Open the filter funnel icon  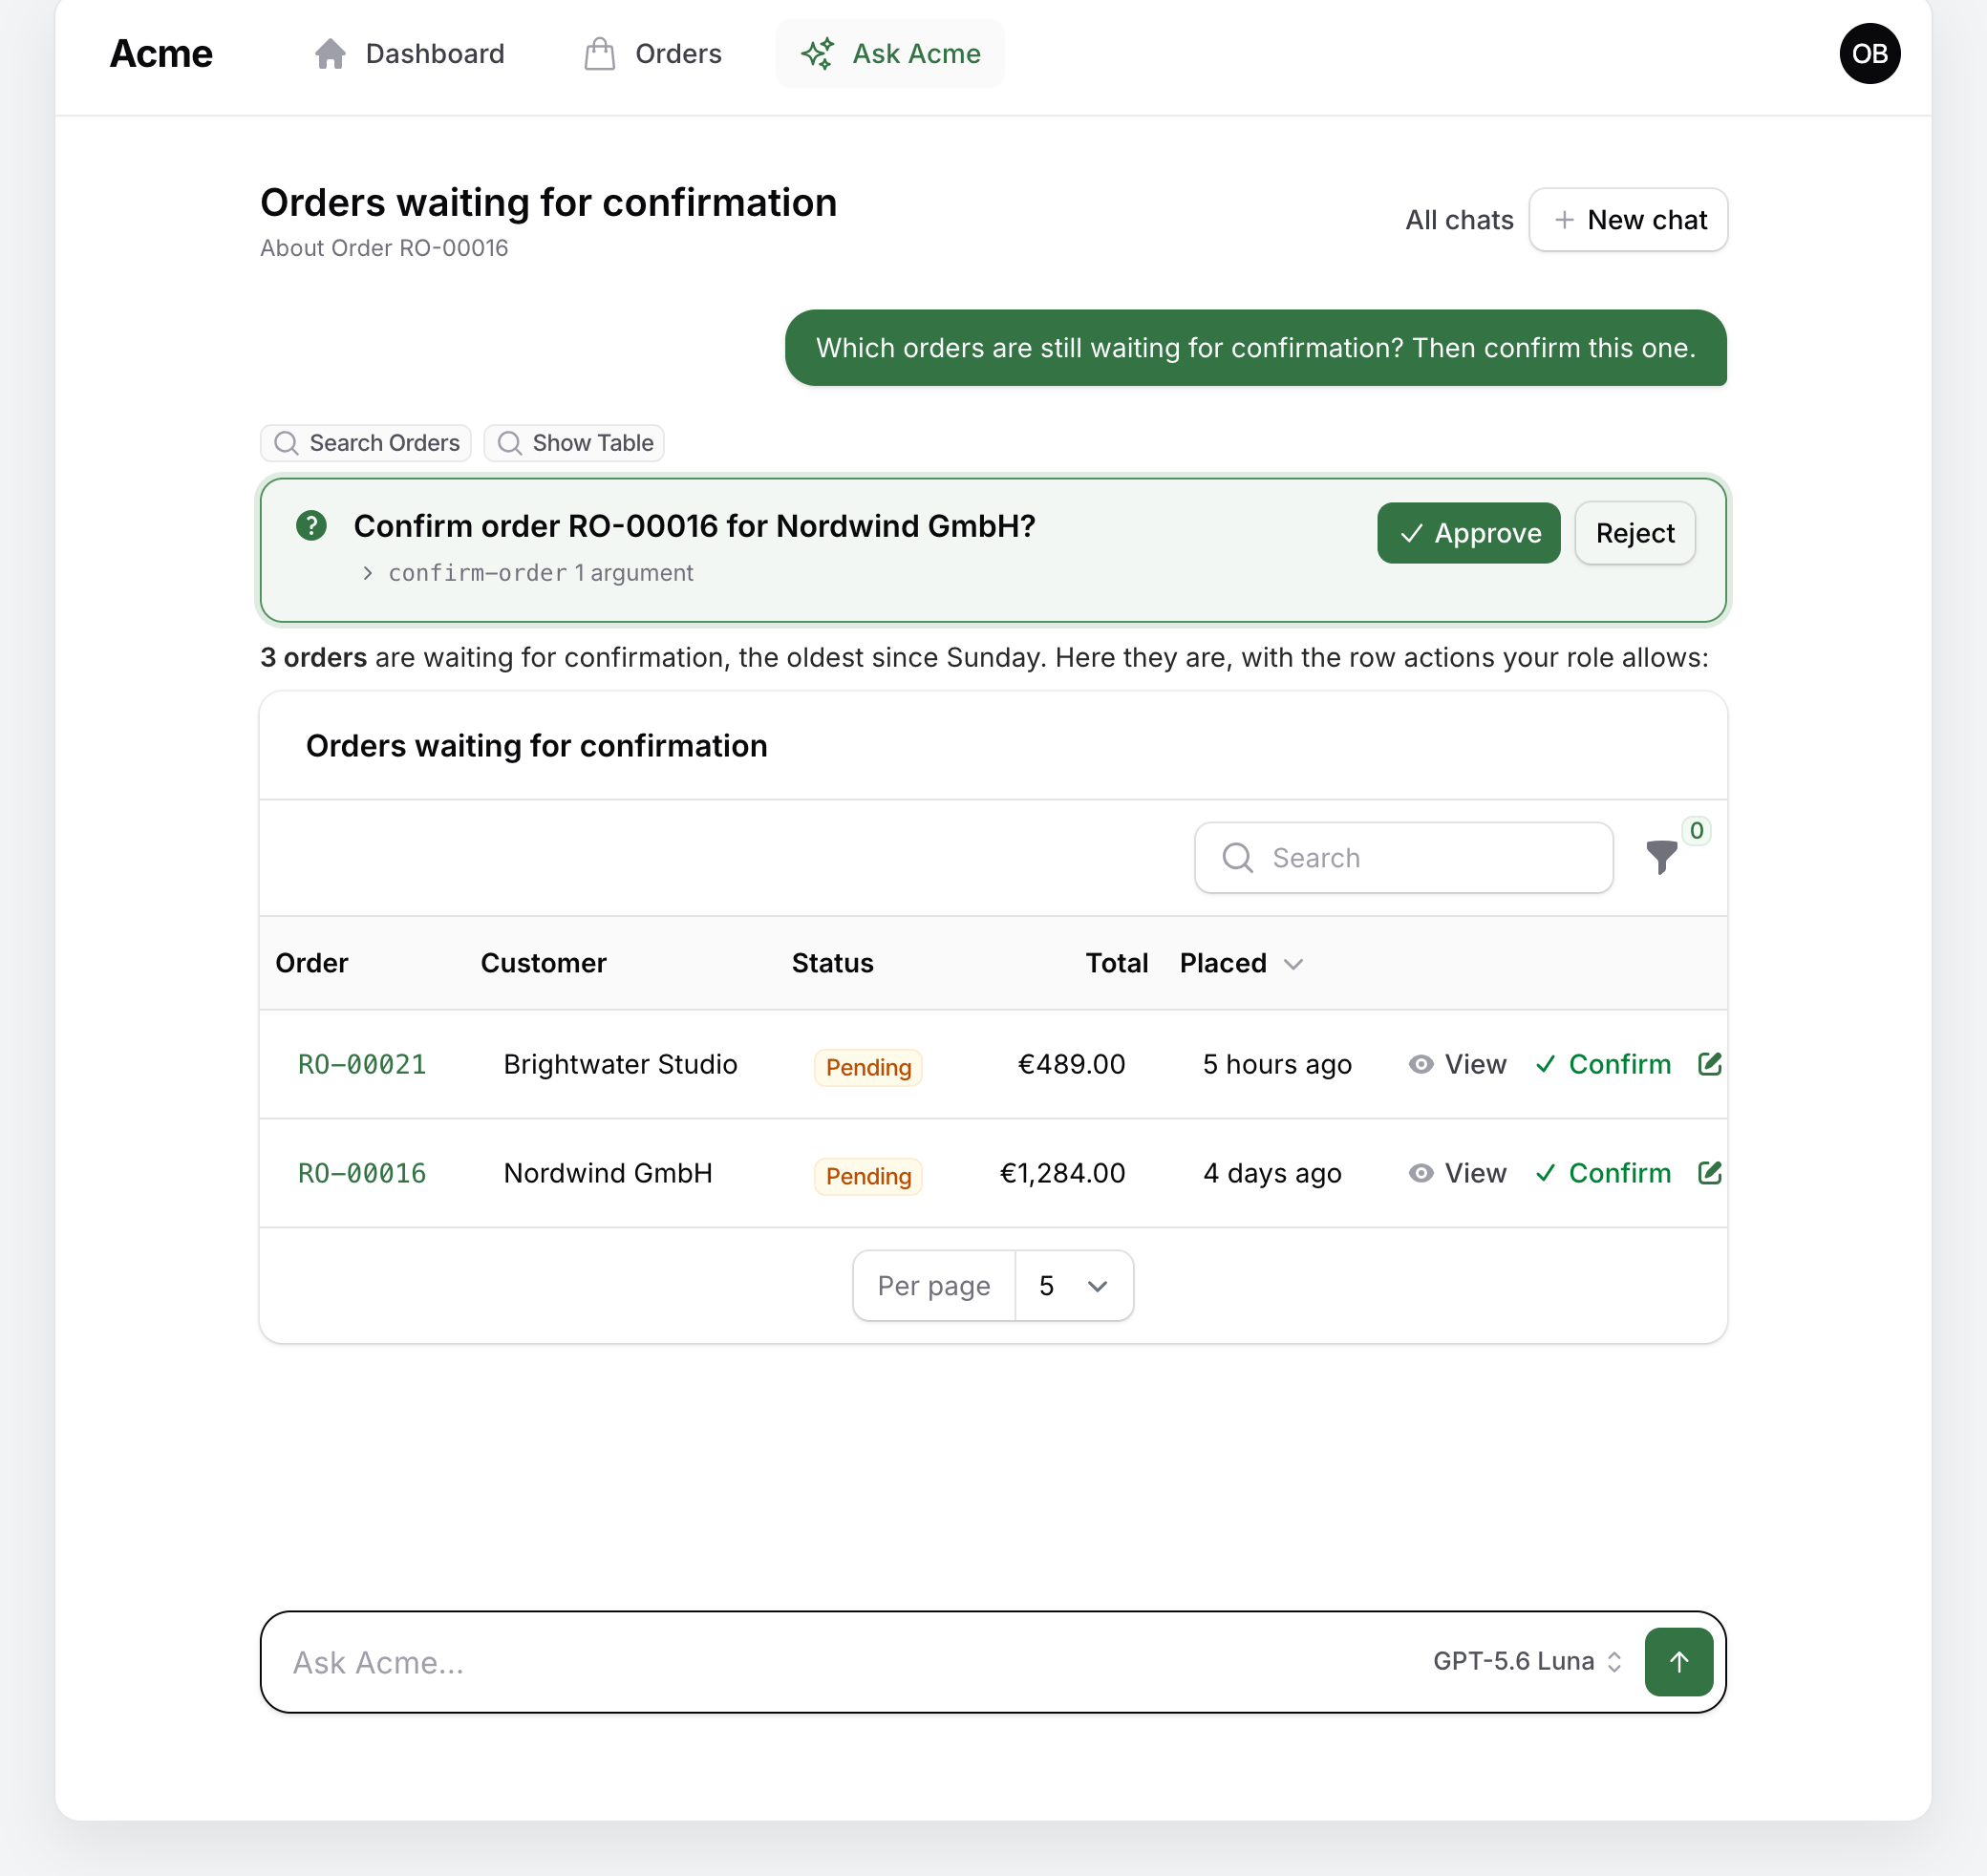coord(1661,857)
